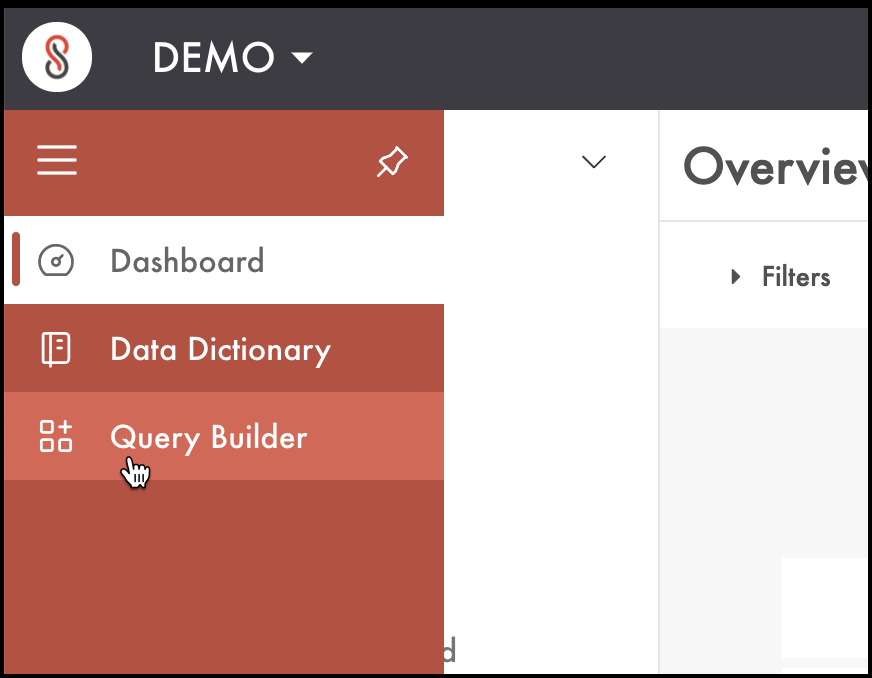The height and width of the screenshot is (678, 872).
Task: Click the red S logo icon
Action: pyautogui.click(x=57, y=57)
